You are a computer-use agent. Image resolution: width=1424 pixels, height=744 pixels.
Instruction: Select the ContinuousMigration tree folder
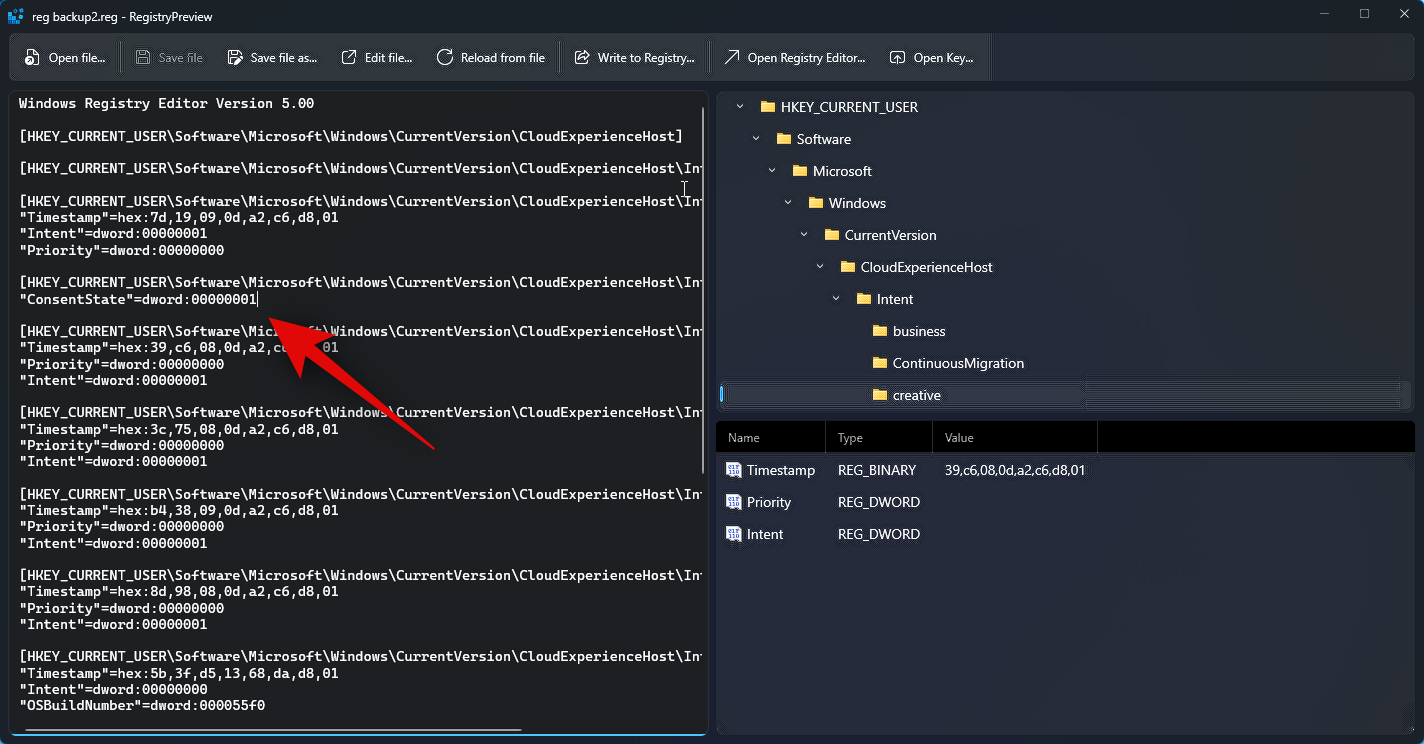[x=957, y=363]
